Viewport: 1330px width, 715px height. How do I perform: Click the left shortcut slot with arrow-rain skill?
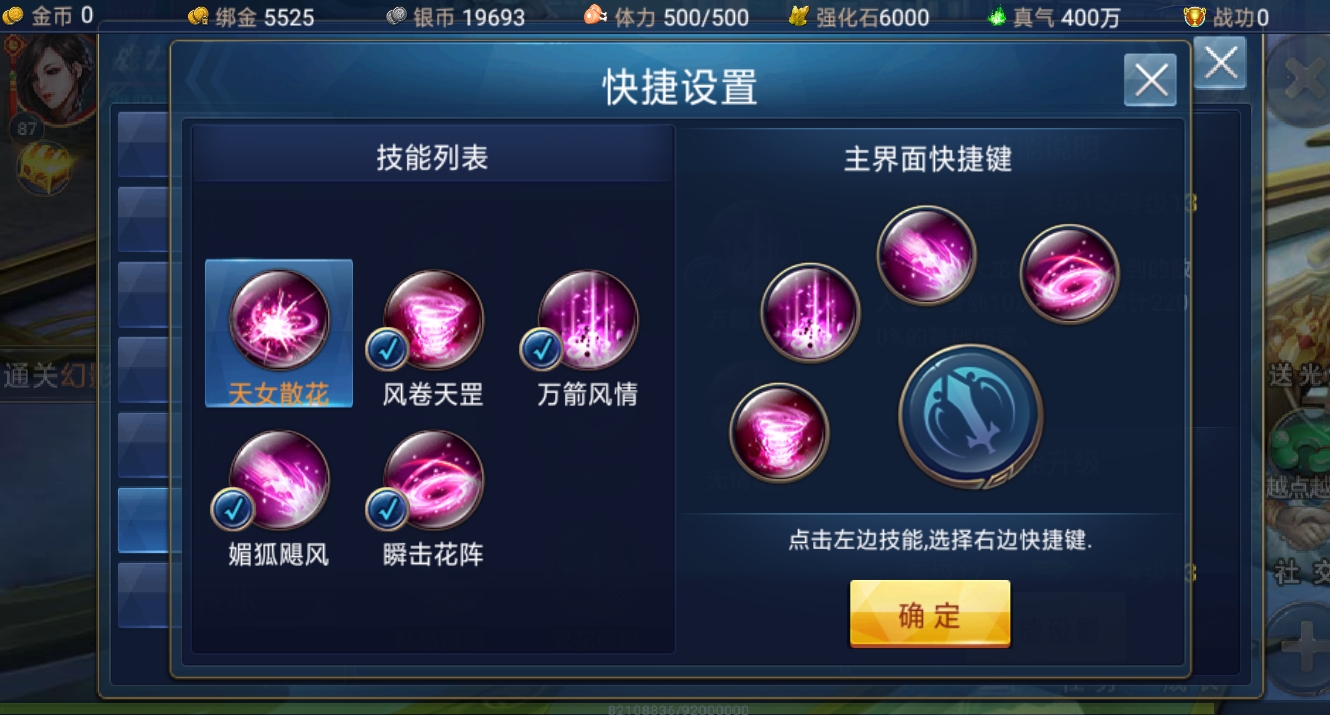pyautogui.click(x=810, y=313)
